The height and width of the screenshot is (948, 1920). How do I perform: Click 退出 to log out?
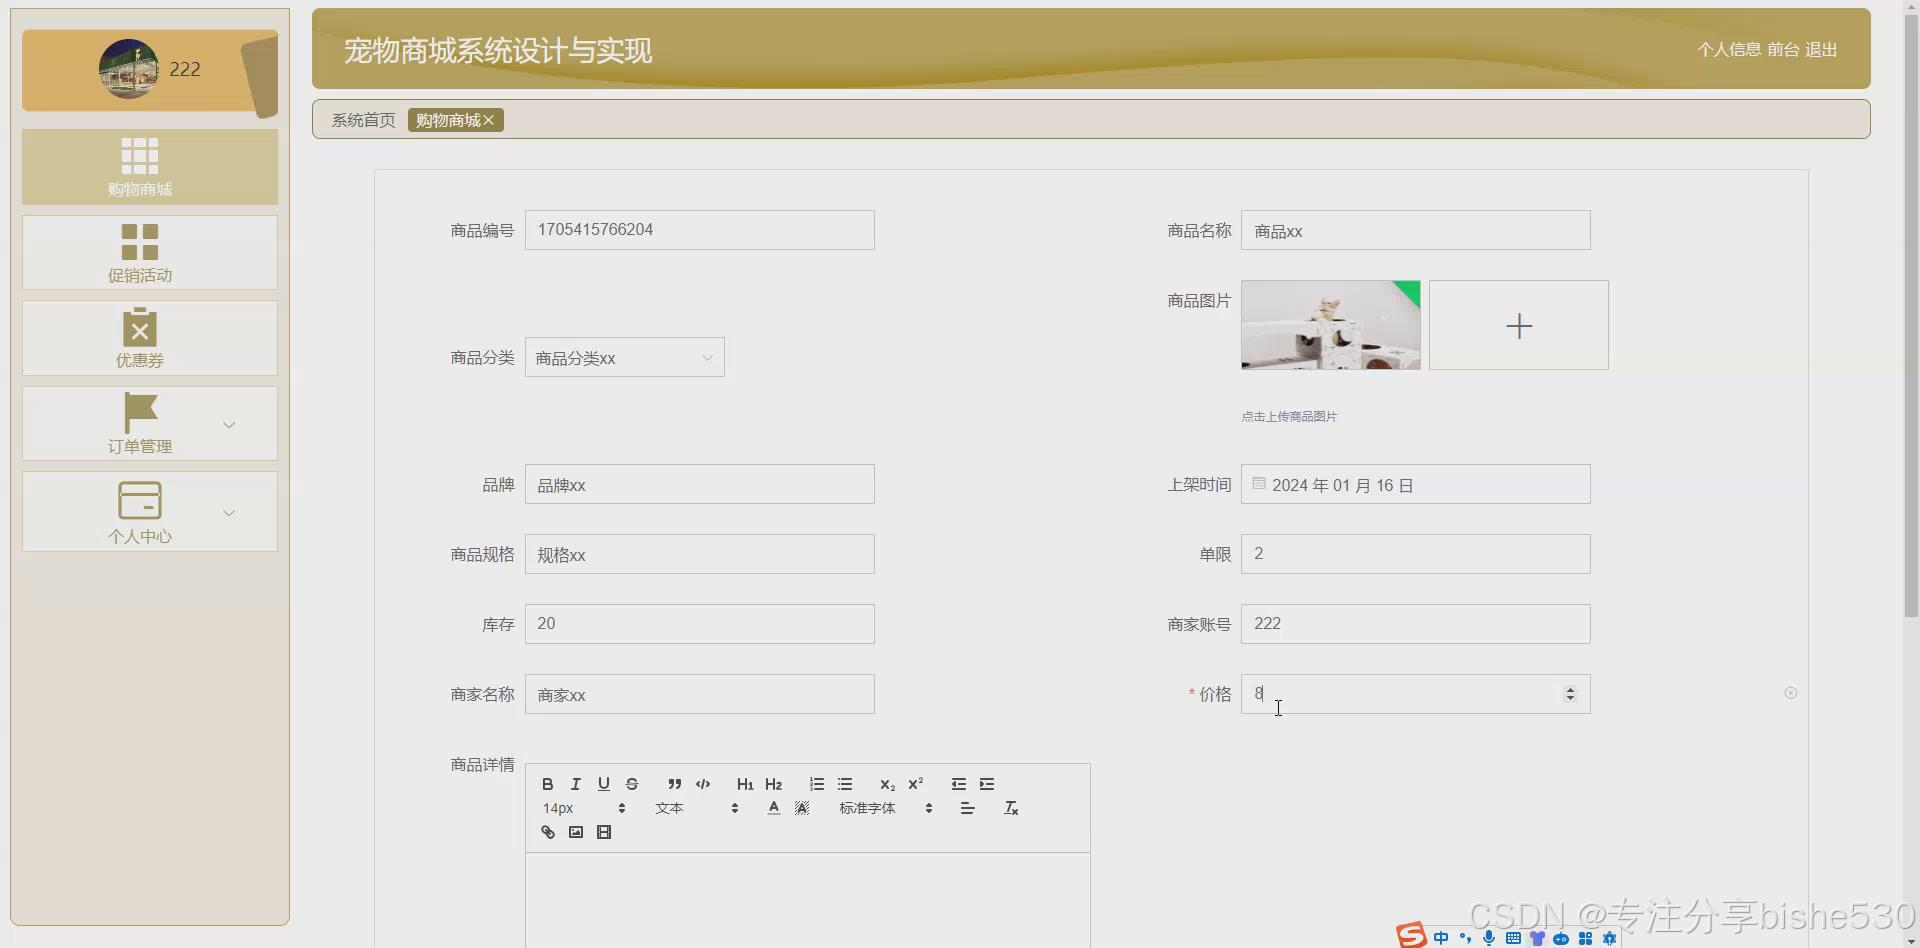click(1821, 49)
